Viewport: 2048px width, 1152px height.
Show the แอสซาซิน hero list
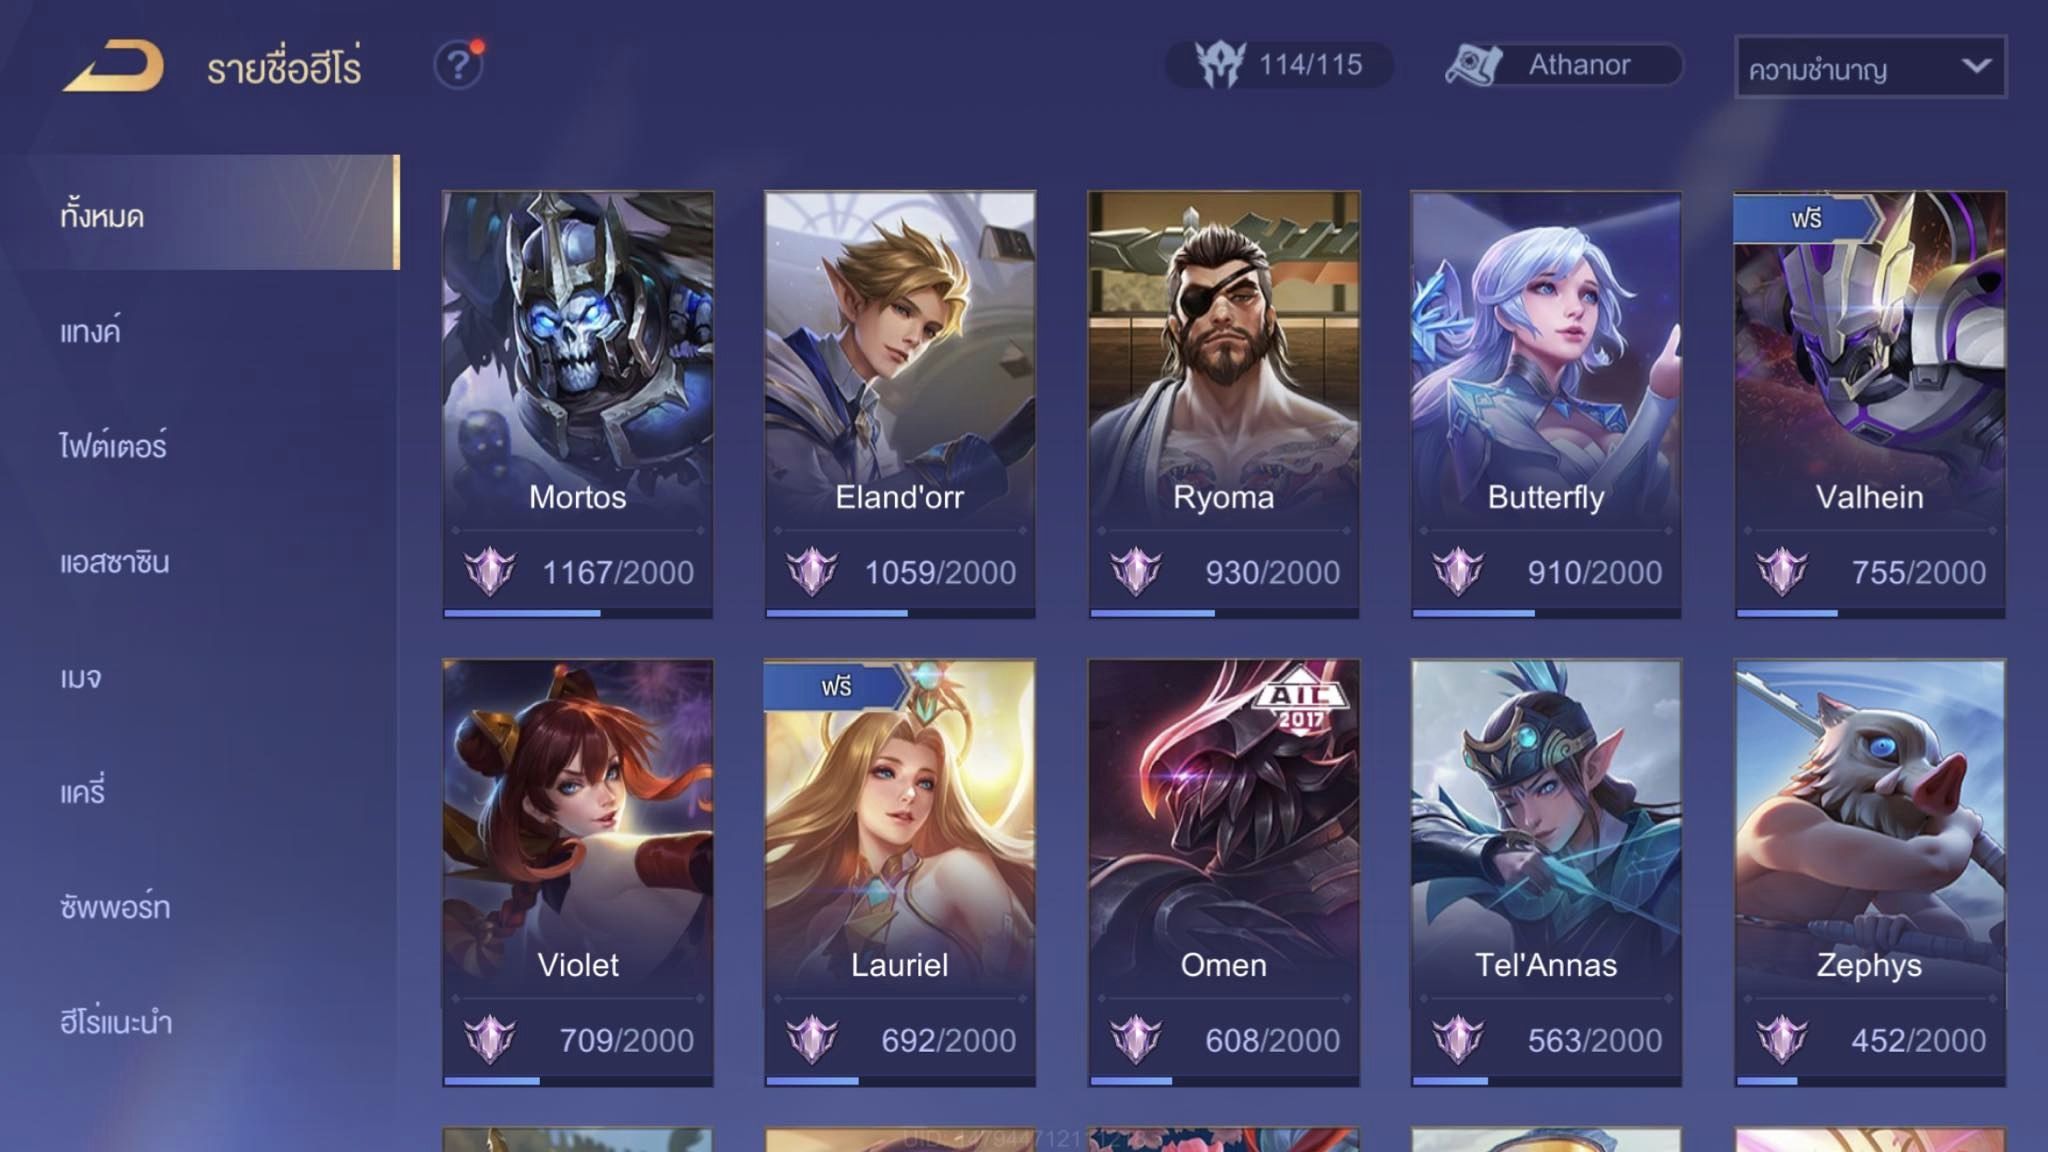pos(114,562)
